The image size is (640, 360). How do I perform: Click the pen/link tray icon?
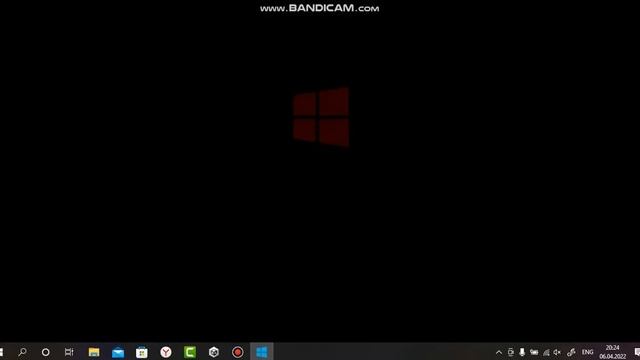(571, 352)
